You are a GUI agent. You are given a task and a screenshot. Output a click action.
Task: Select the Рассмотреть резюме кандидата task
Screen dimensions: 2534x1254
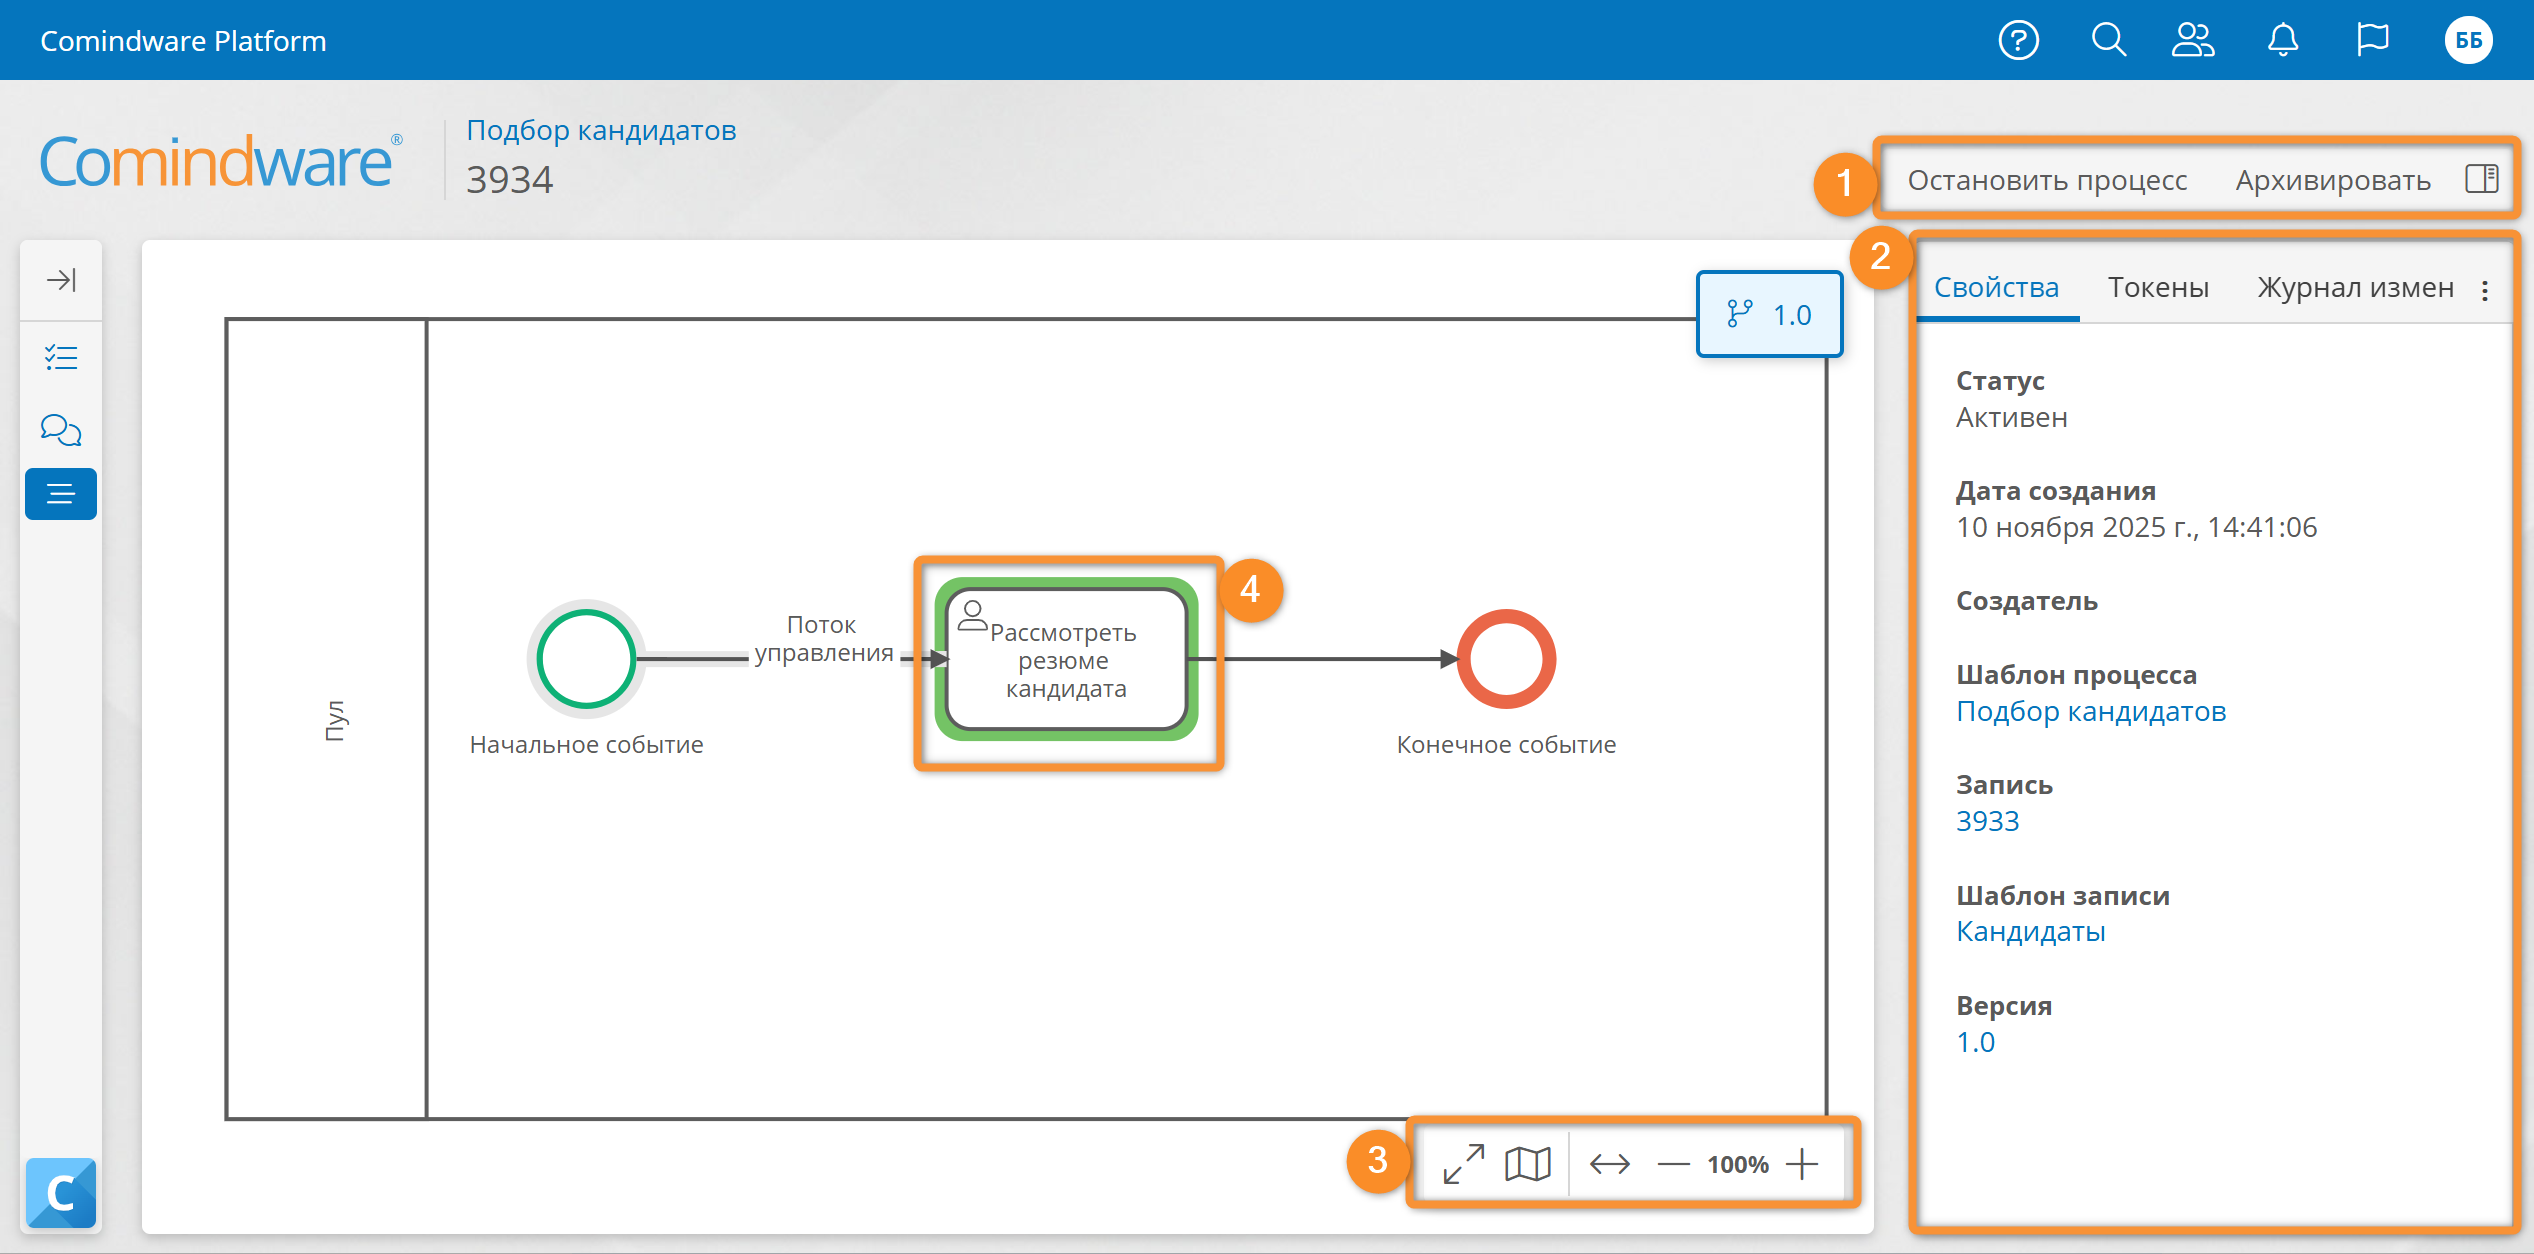1066,659
